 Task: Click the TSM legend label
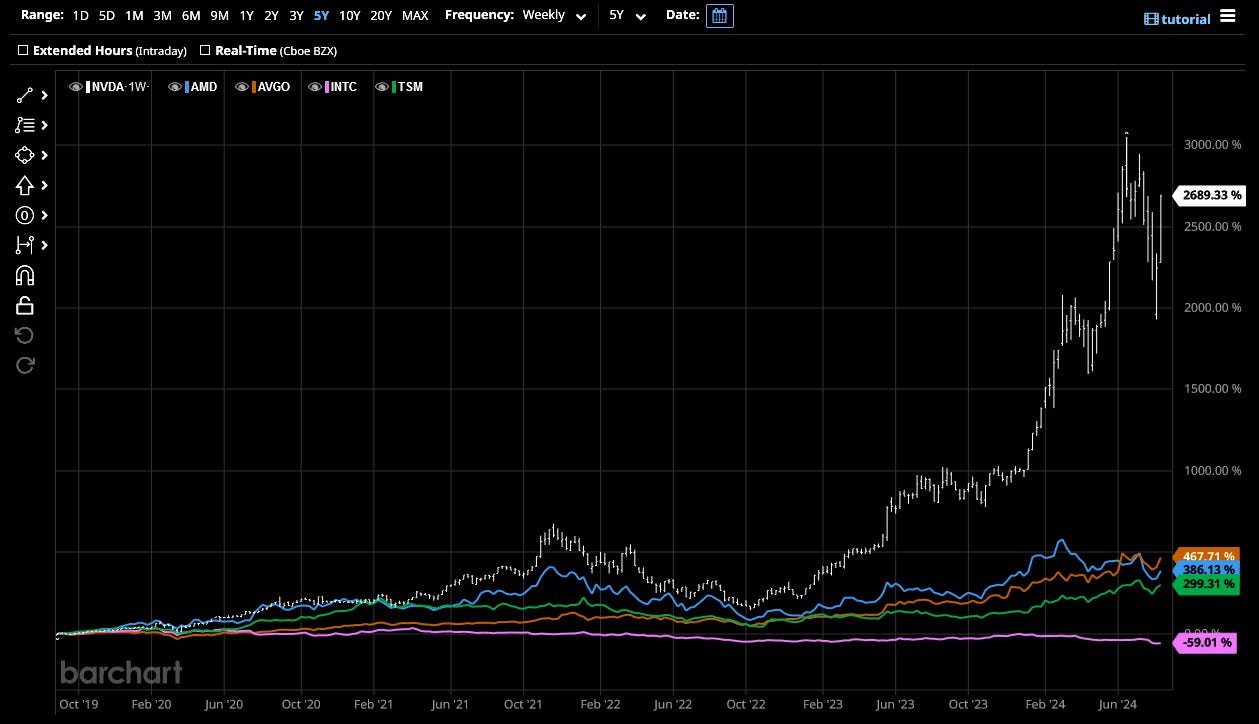[410, 87]
